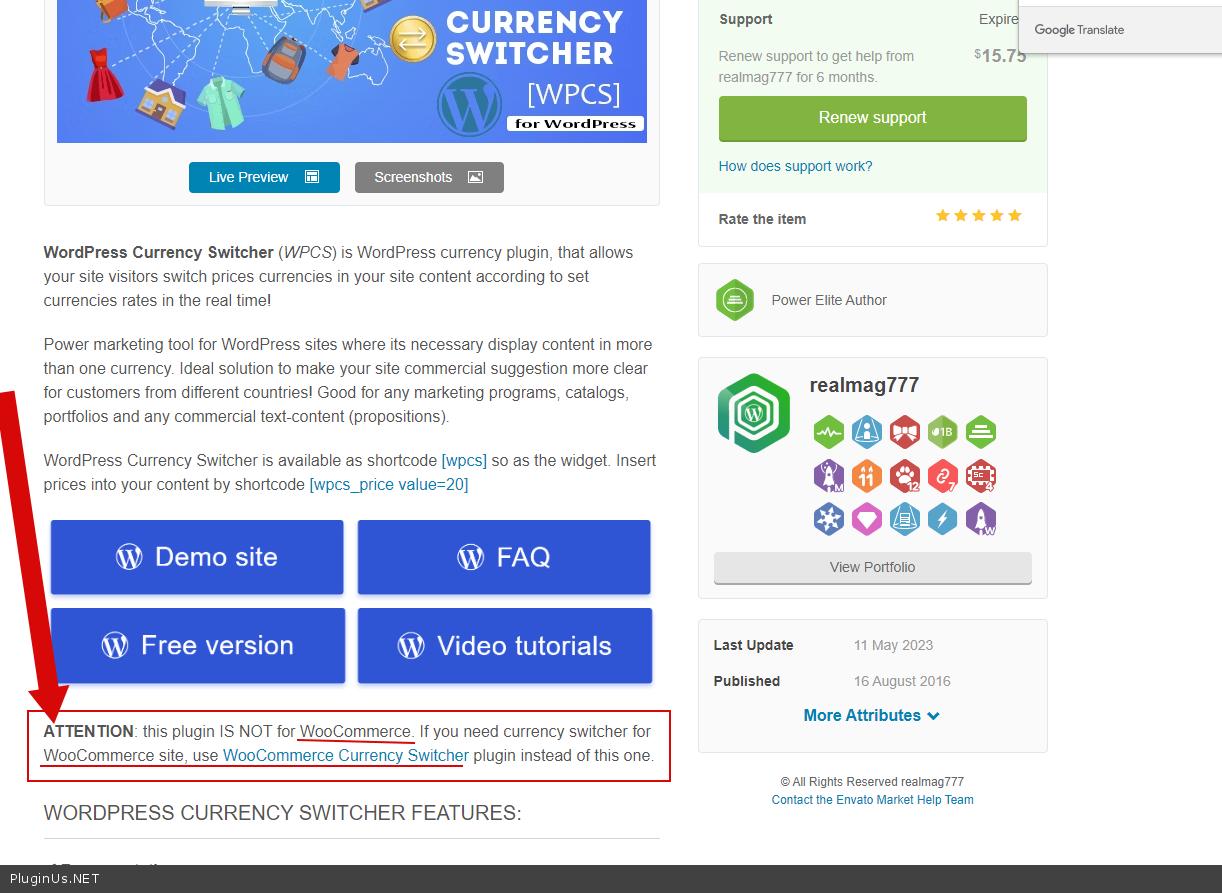Viewport: 1222px width, 893px height.
Task: Open How does support work link
Action: click(795, 166)
